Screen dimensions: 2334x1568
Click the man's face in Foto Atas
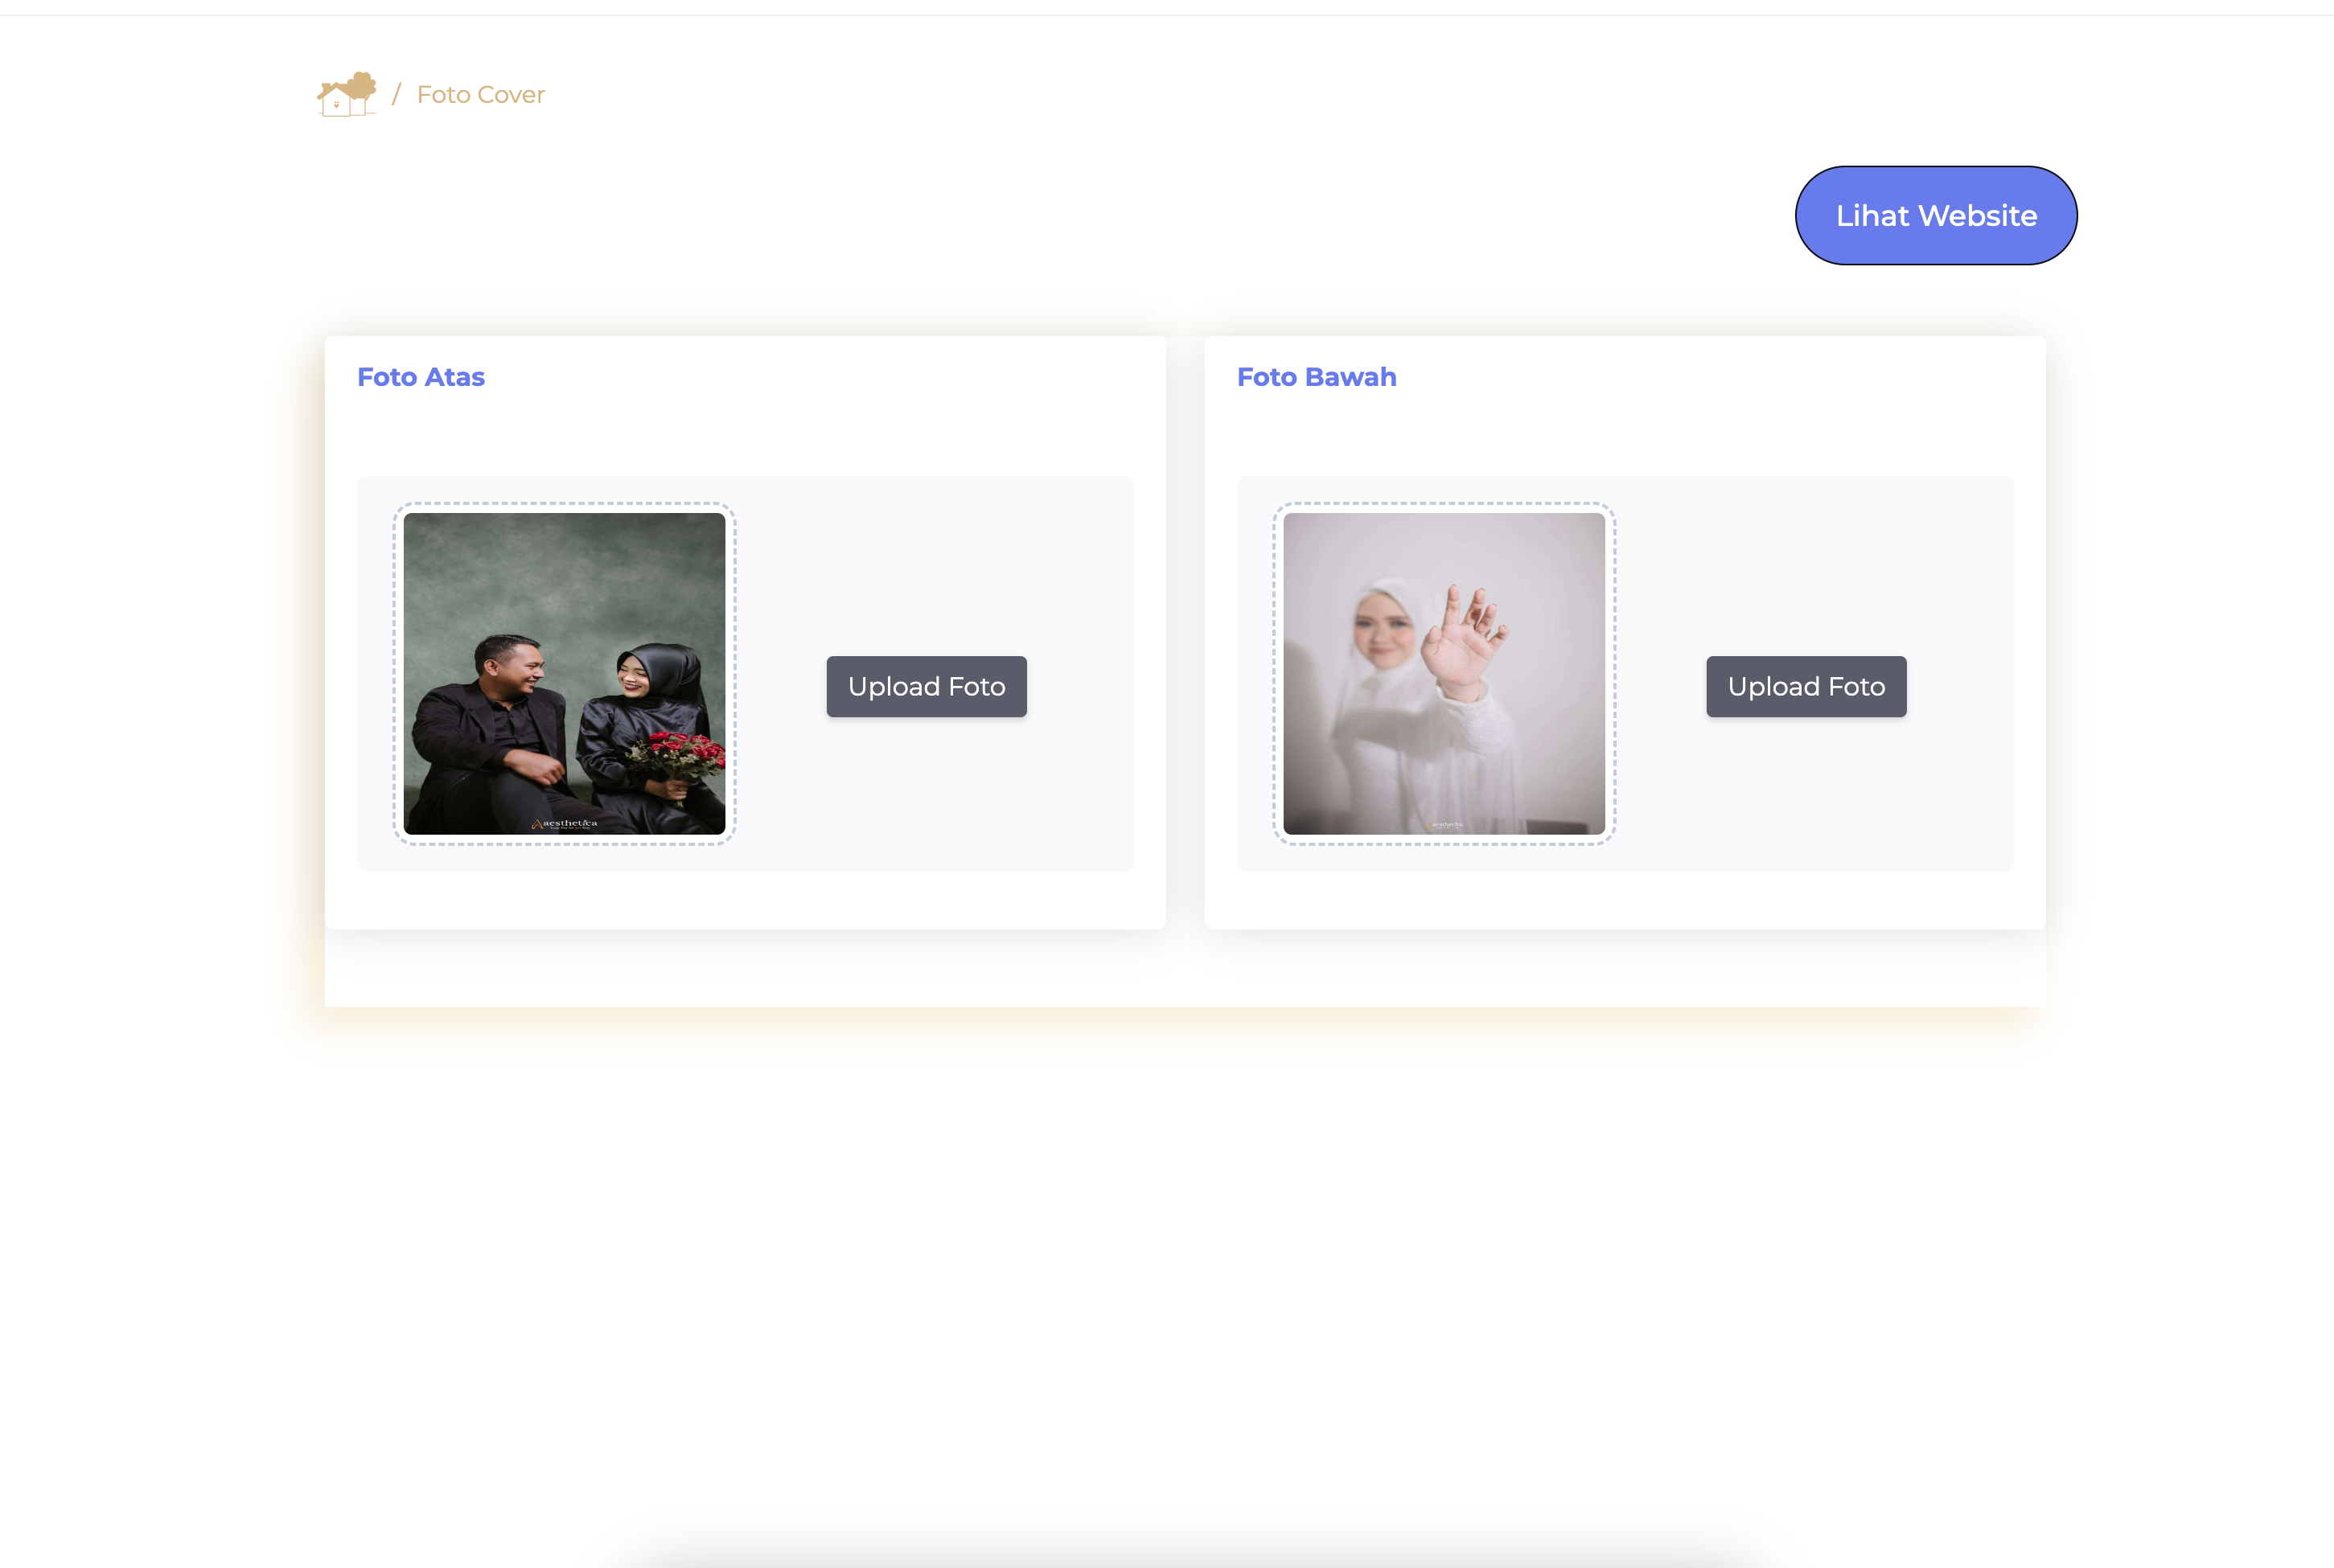[x=520, y=668]
